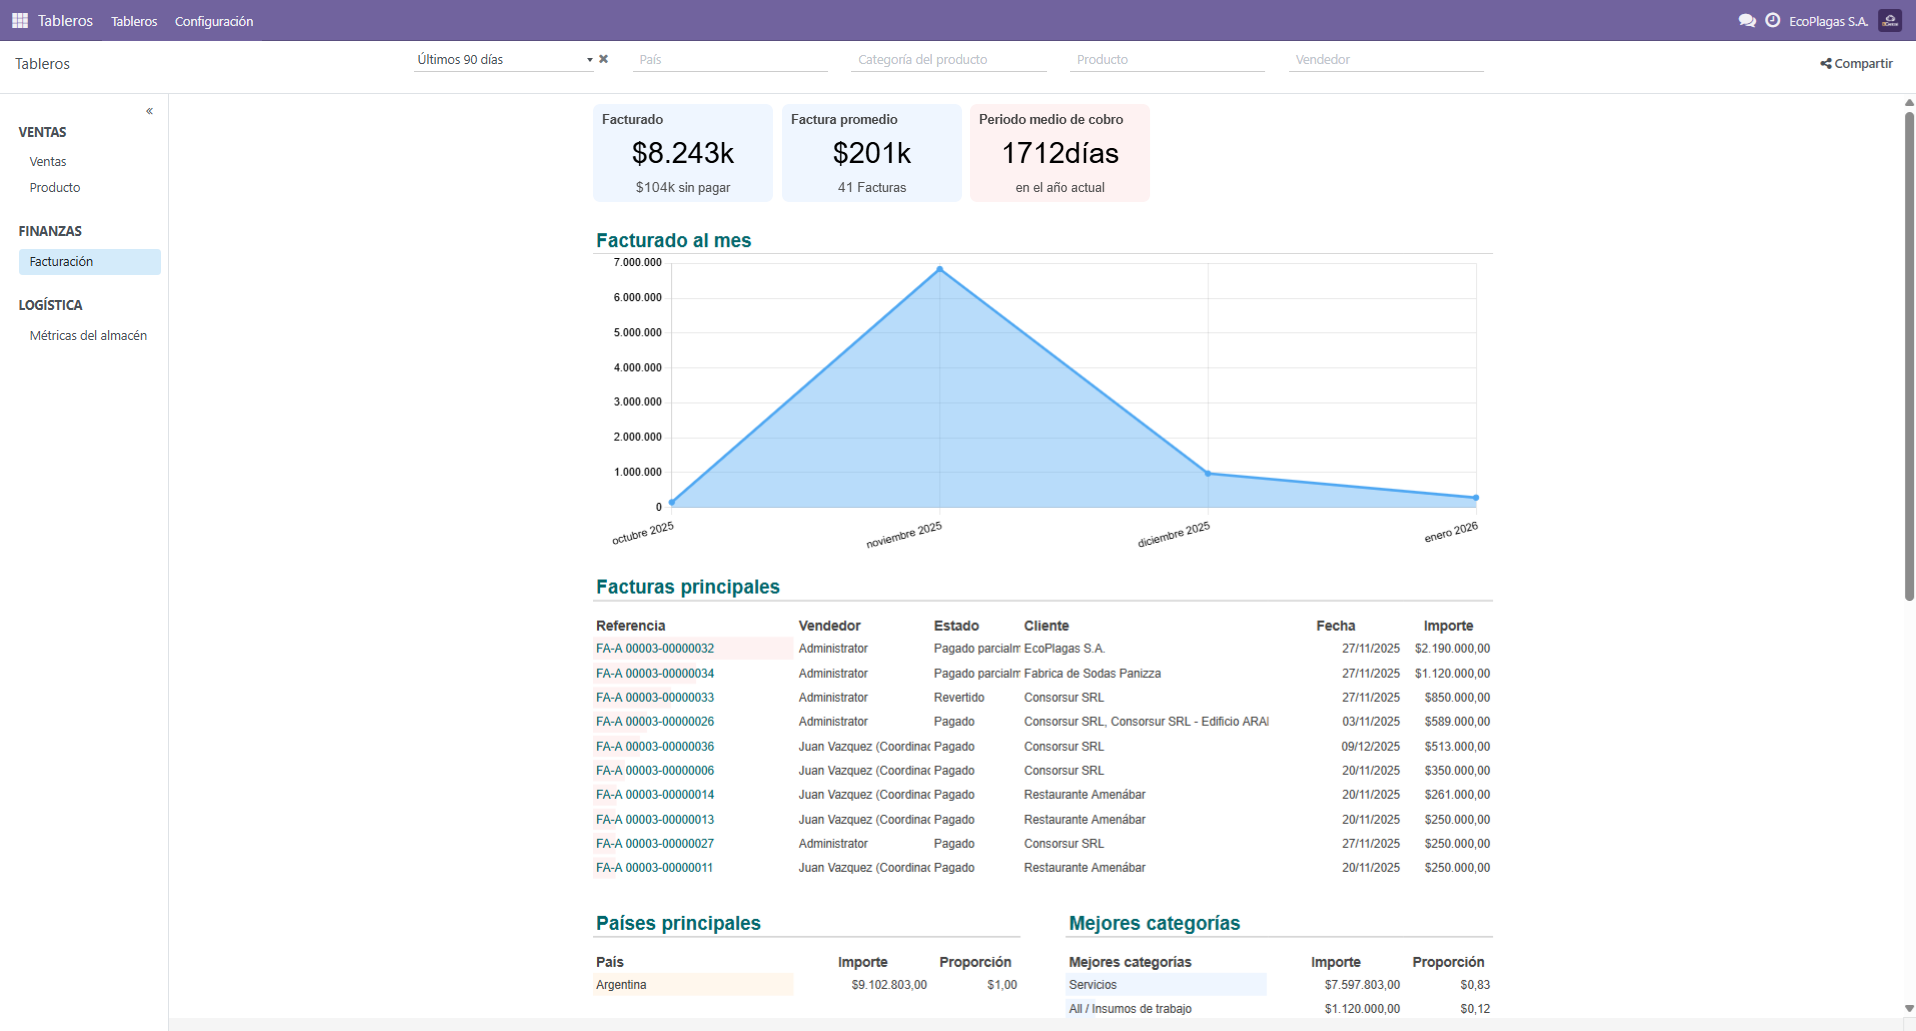Click the Vendedor filter field

1385,60
